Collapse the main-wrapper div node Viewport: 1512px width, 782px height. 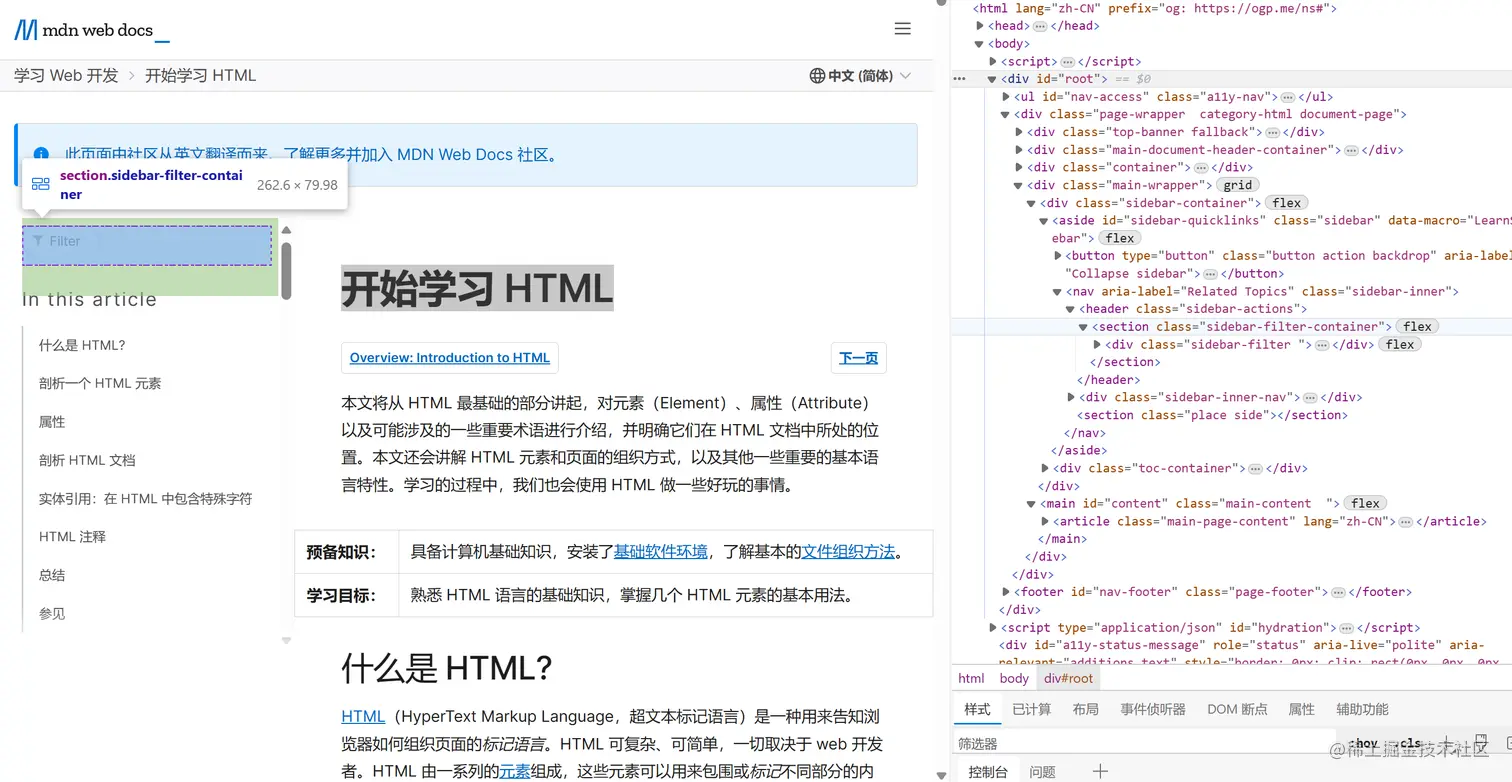[x=1020, y=185]
